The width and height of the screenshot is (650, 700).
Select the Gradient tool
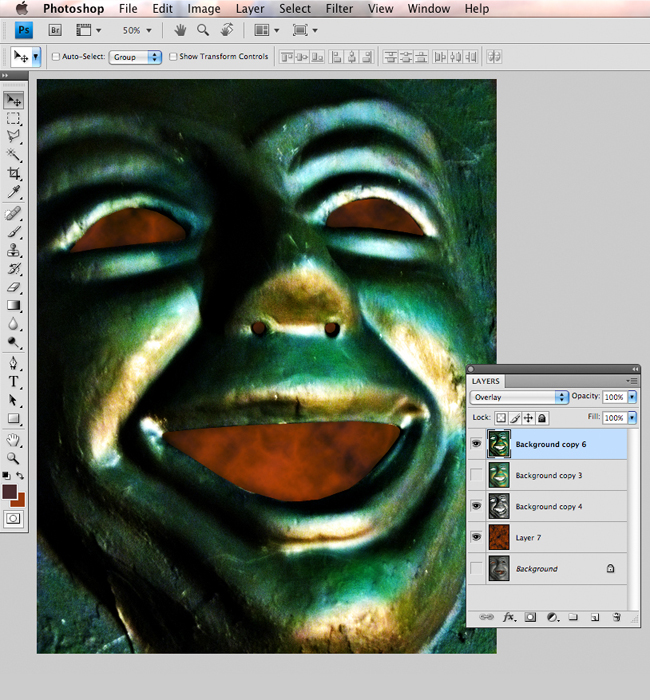[13, 305]
